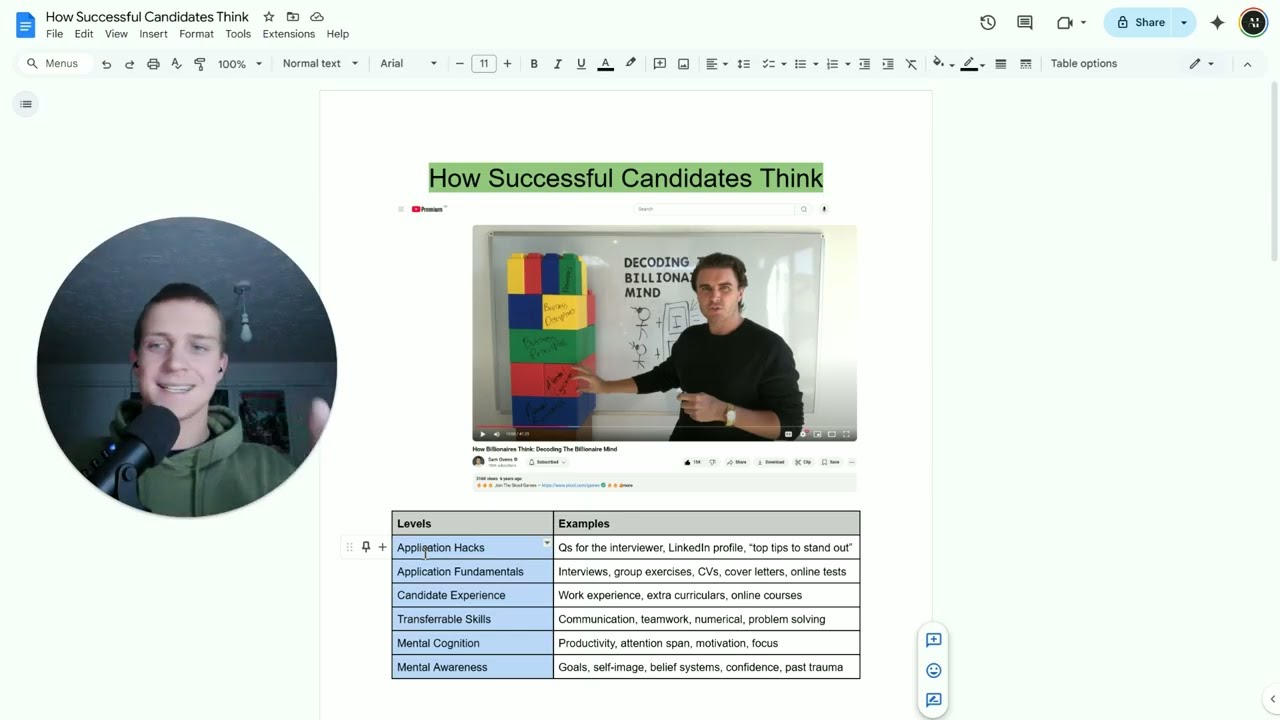Select the paint format tool
This screenshot has width=1280, height=720.
[x=199, y=64]
